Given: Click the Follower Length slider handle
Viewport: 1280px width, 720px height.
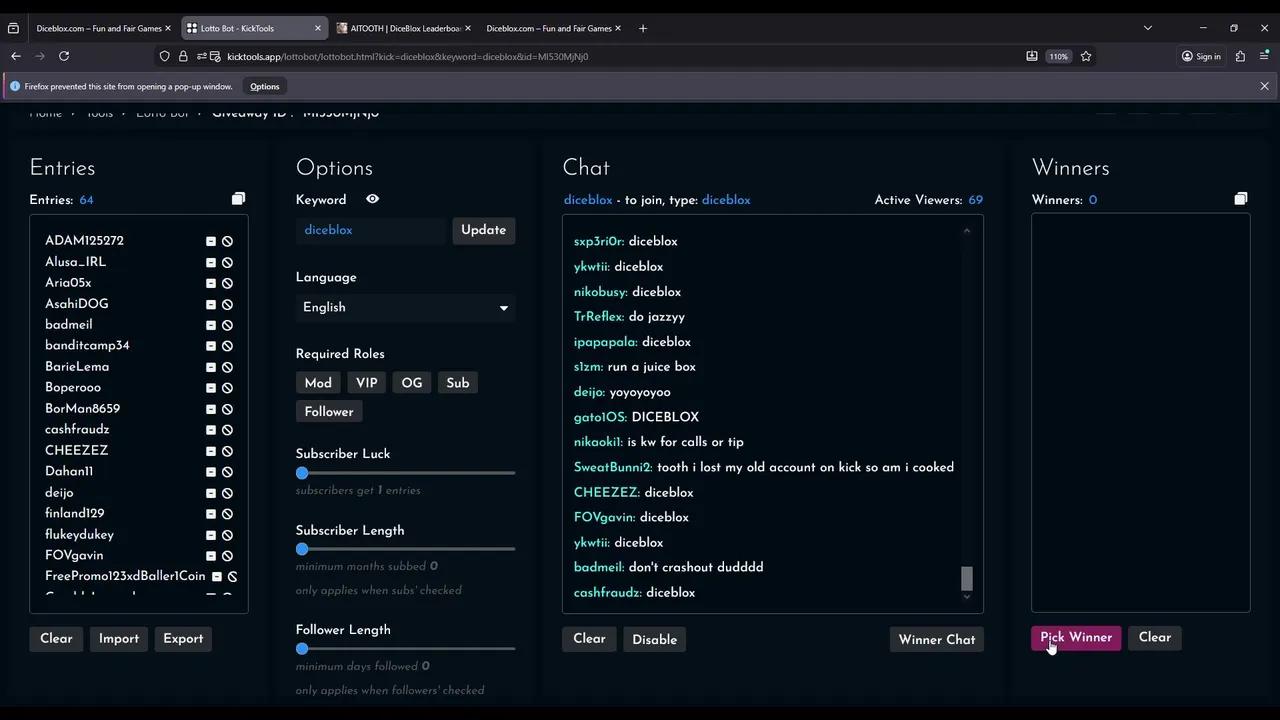Looking at the screenshot, I should (302, 649).
